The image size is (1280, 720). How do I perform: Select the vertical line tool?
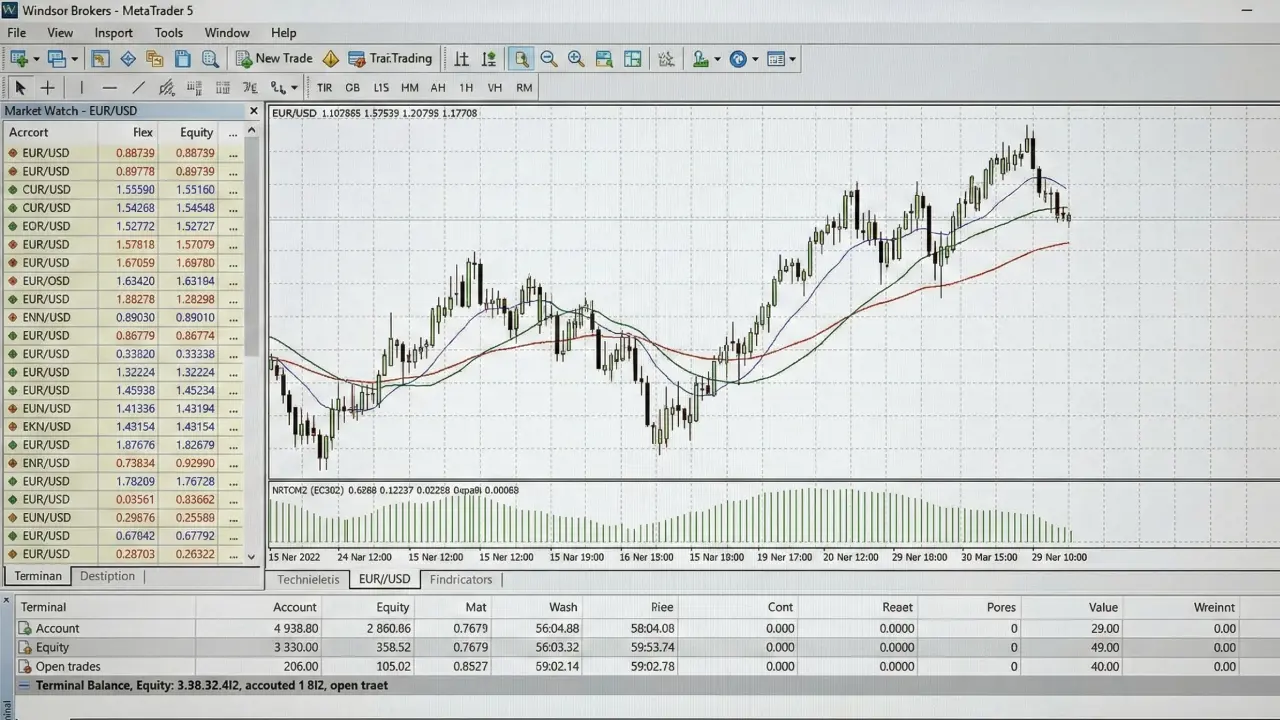click(81, 87)
